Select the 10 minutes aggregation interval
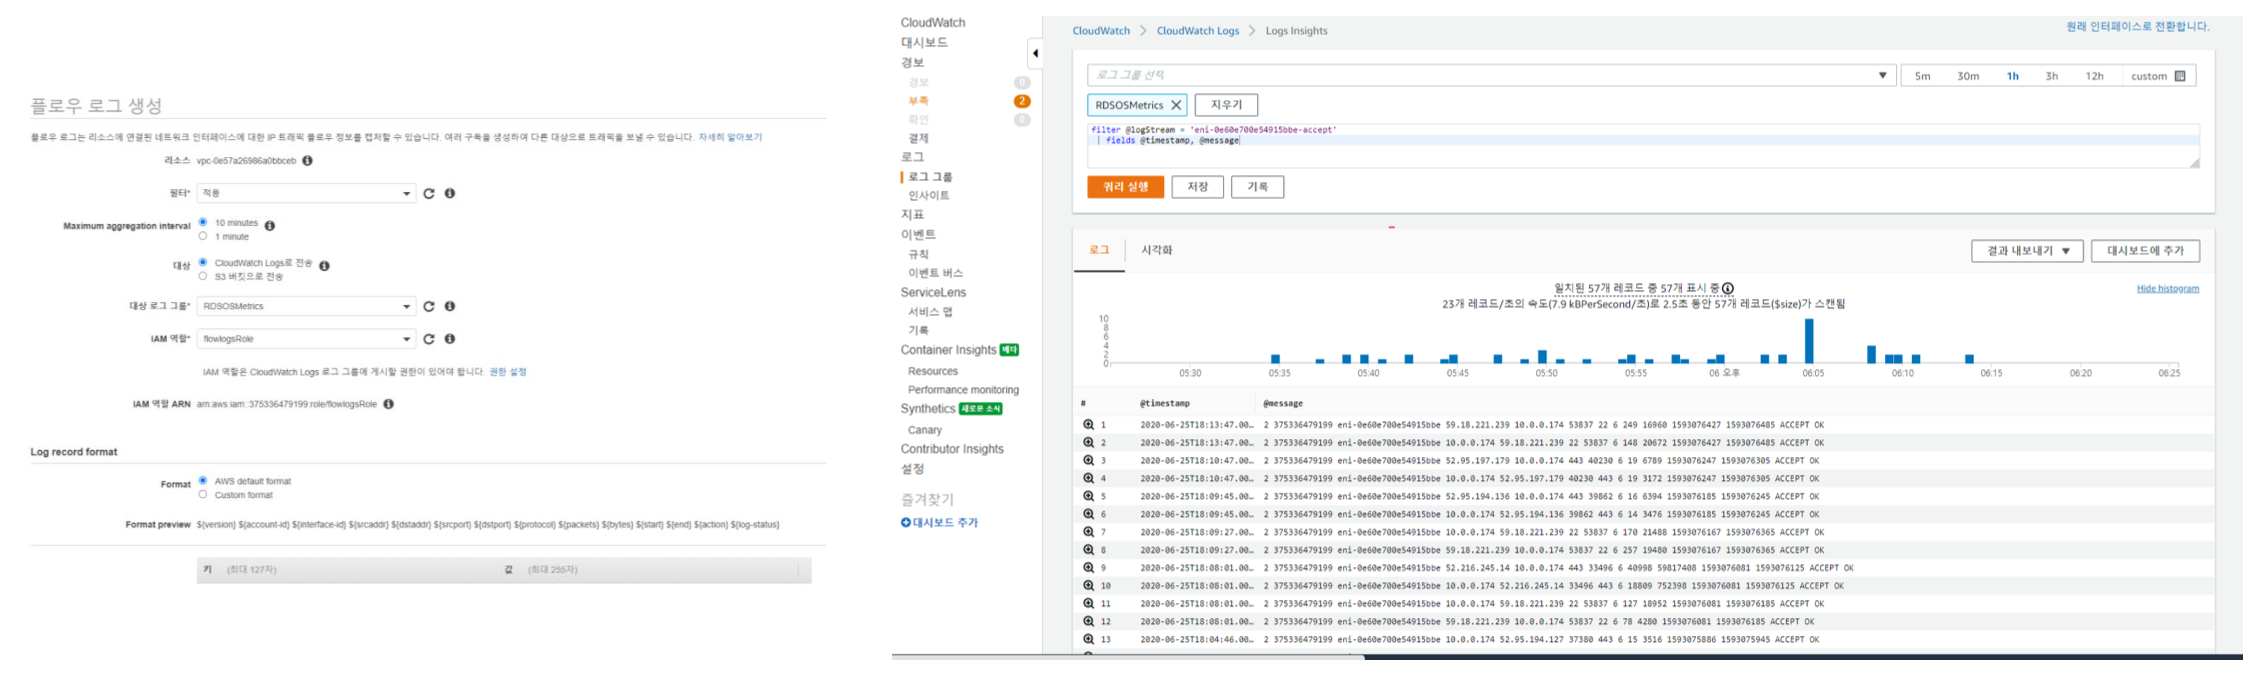Screen dimensions: 2258x674 [203, 222]
